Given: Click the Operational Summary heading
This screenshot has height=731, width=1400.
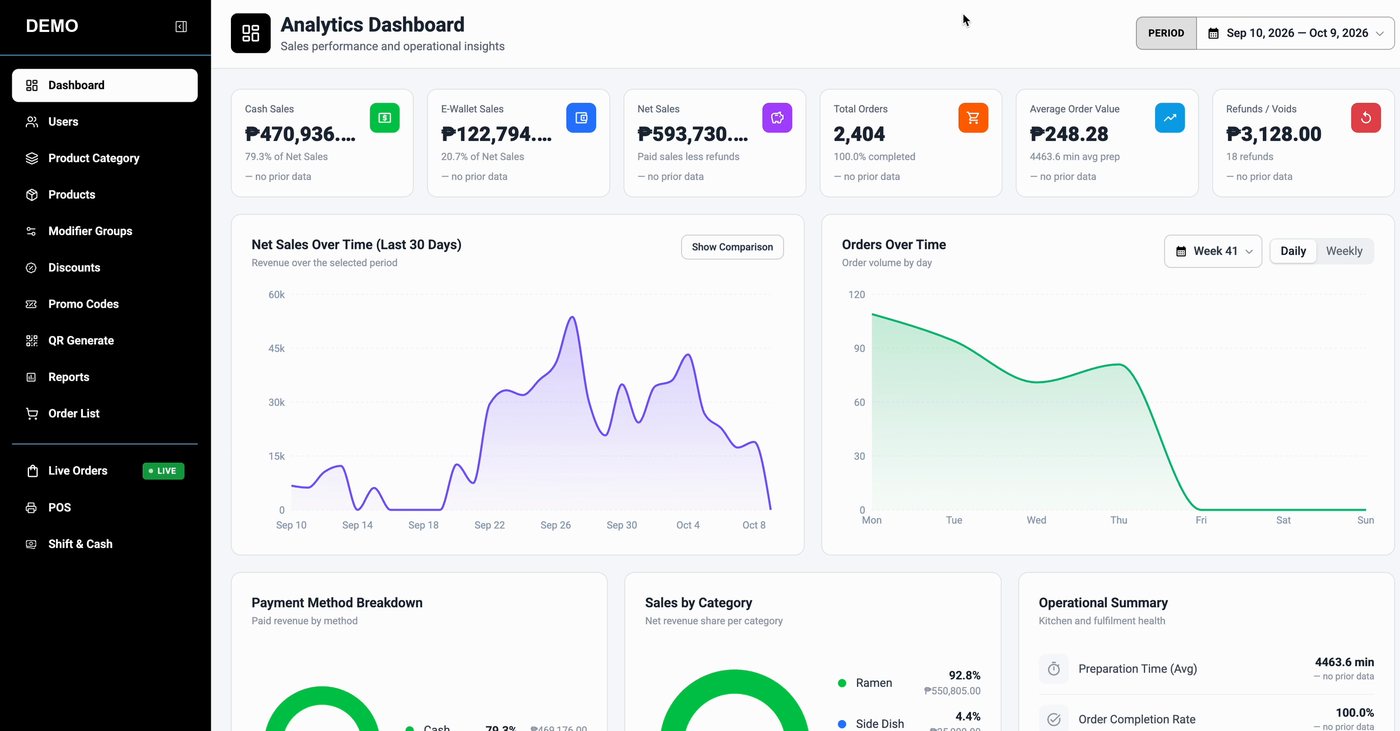Looking at the screenshot, I should 1103,603.
